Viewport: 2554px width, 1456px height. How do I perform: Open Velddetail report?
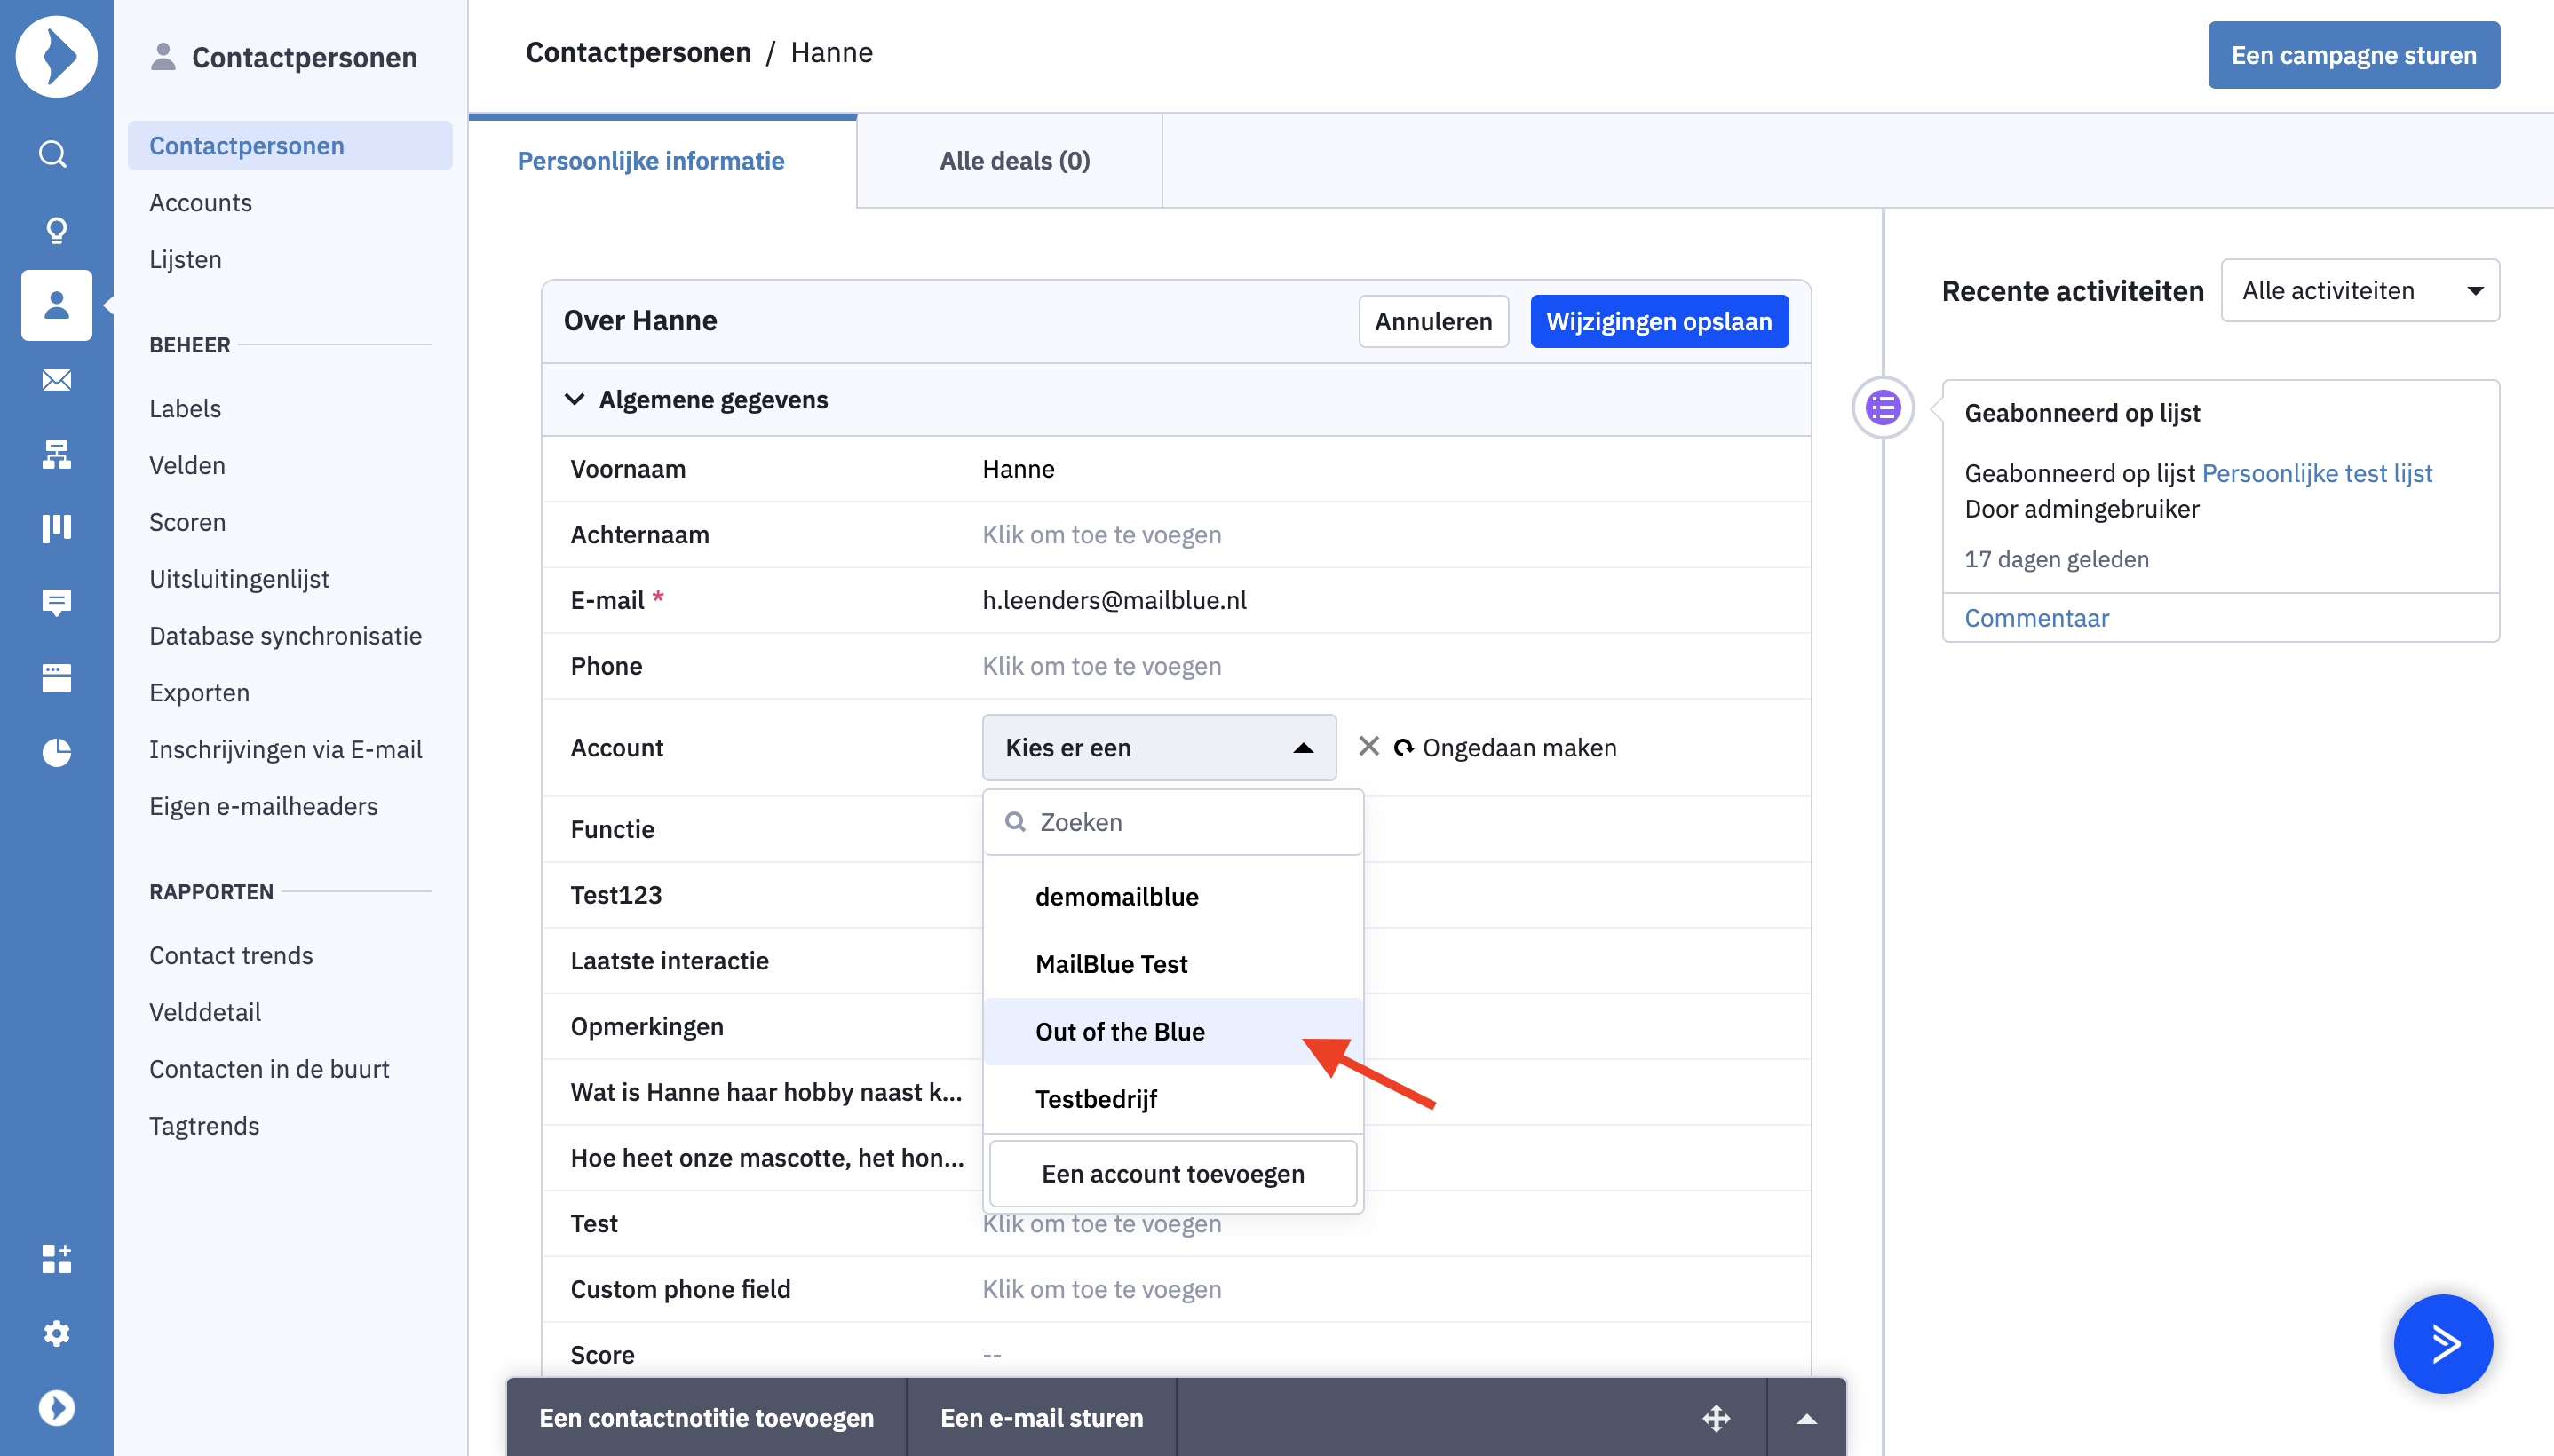tap(205, 1013)
